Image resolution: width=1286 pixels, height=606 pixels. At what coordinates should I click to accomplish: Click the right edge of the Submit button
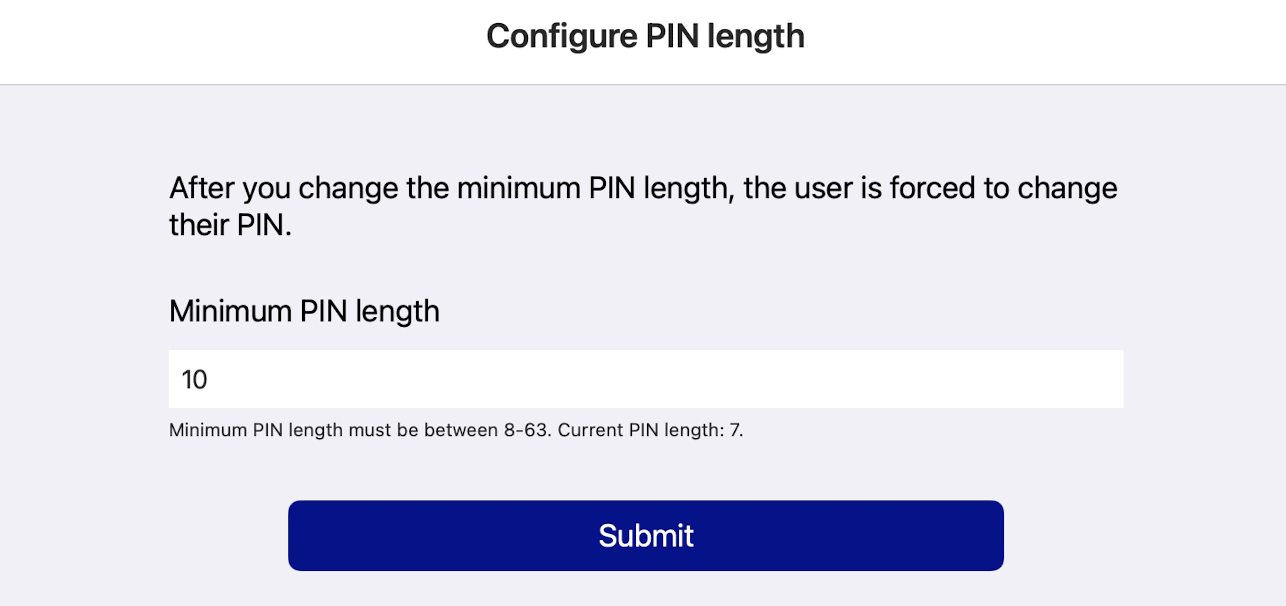(x=988, y=536)
